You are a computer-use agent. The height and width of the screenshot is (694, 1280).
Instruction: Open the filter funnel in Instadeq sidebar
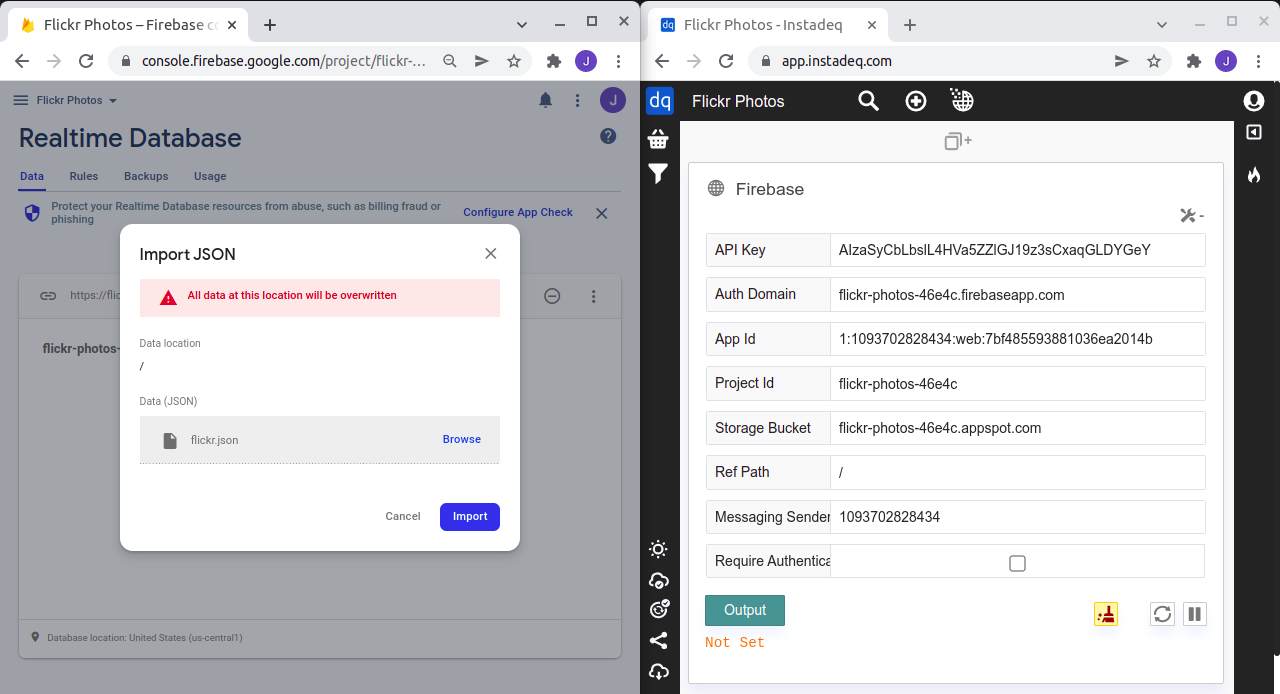click(658, 174)
